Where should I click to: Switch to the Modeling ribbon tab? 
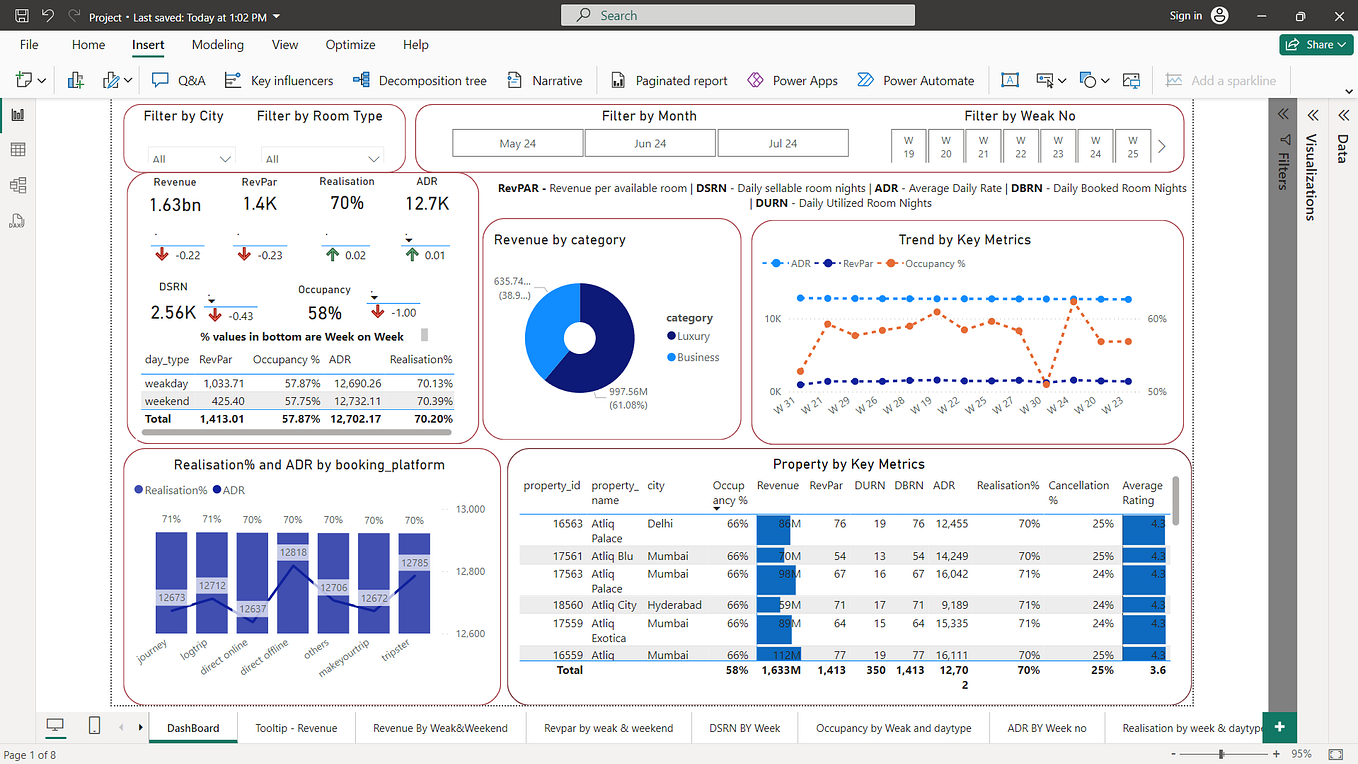(x=217, y=45)
